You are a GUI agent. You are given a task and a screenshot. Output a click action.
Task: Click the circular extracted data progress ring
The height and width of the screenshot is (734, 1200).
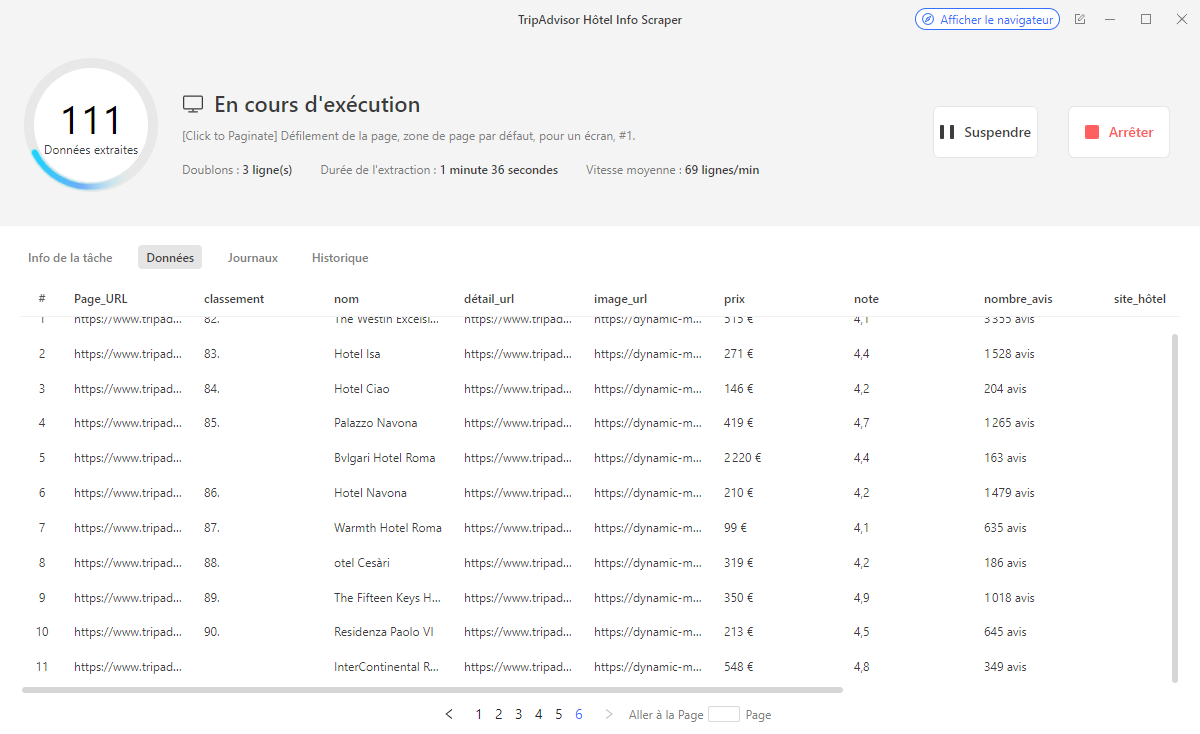click(91, 125)
